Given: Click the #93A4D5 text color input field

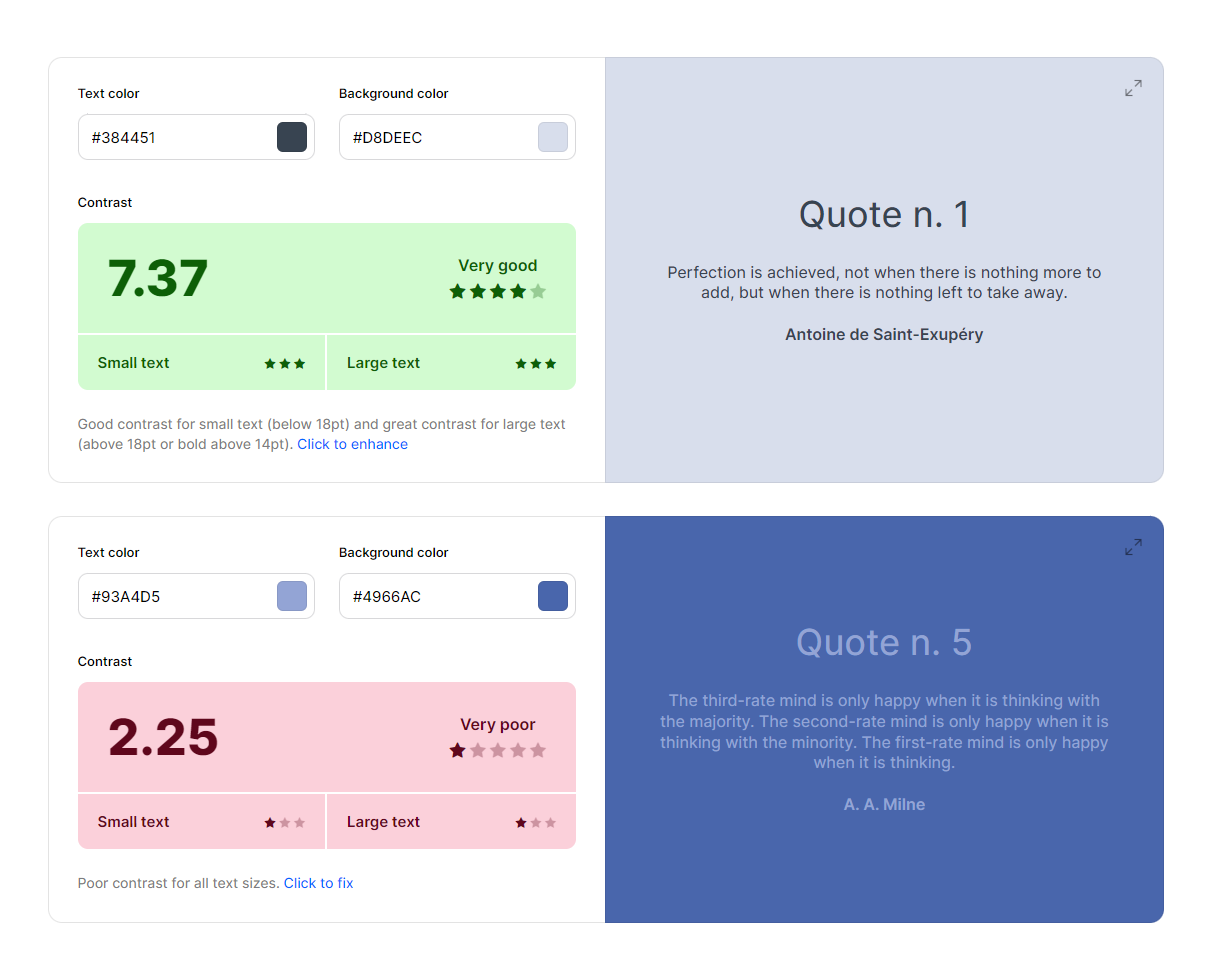Looking at the screenshot, I should point(196,596).
